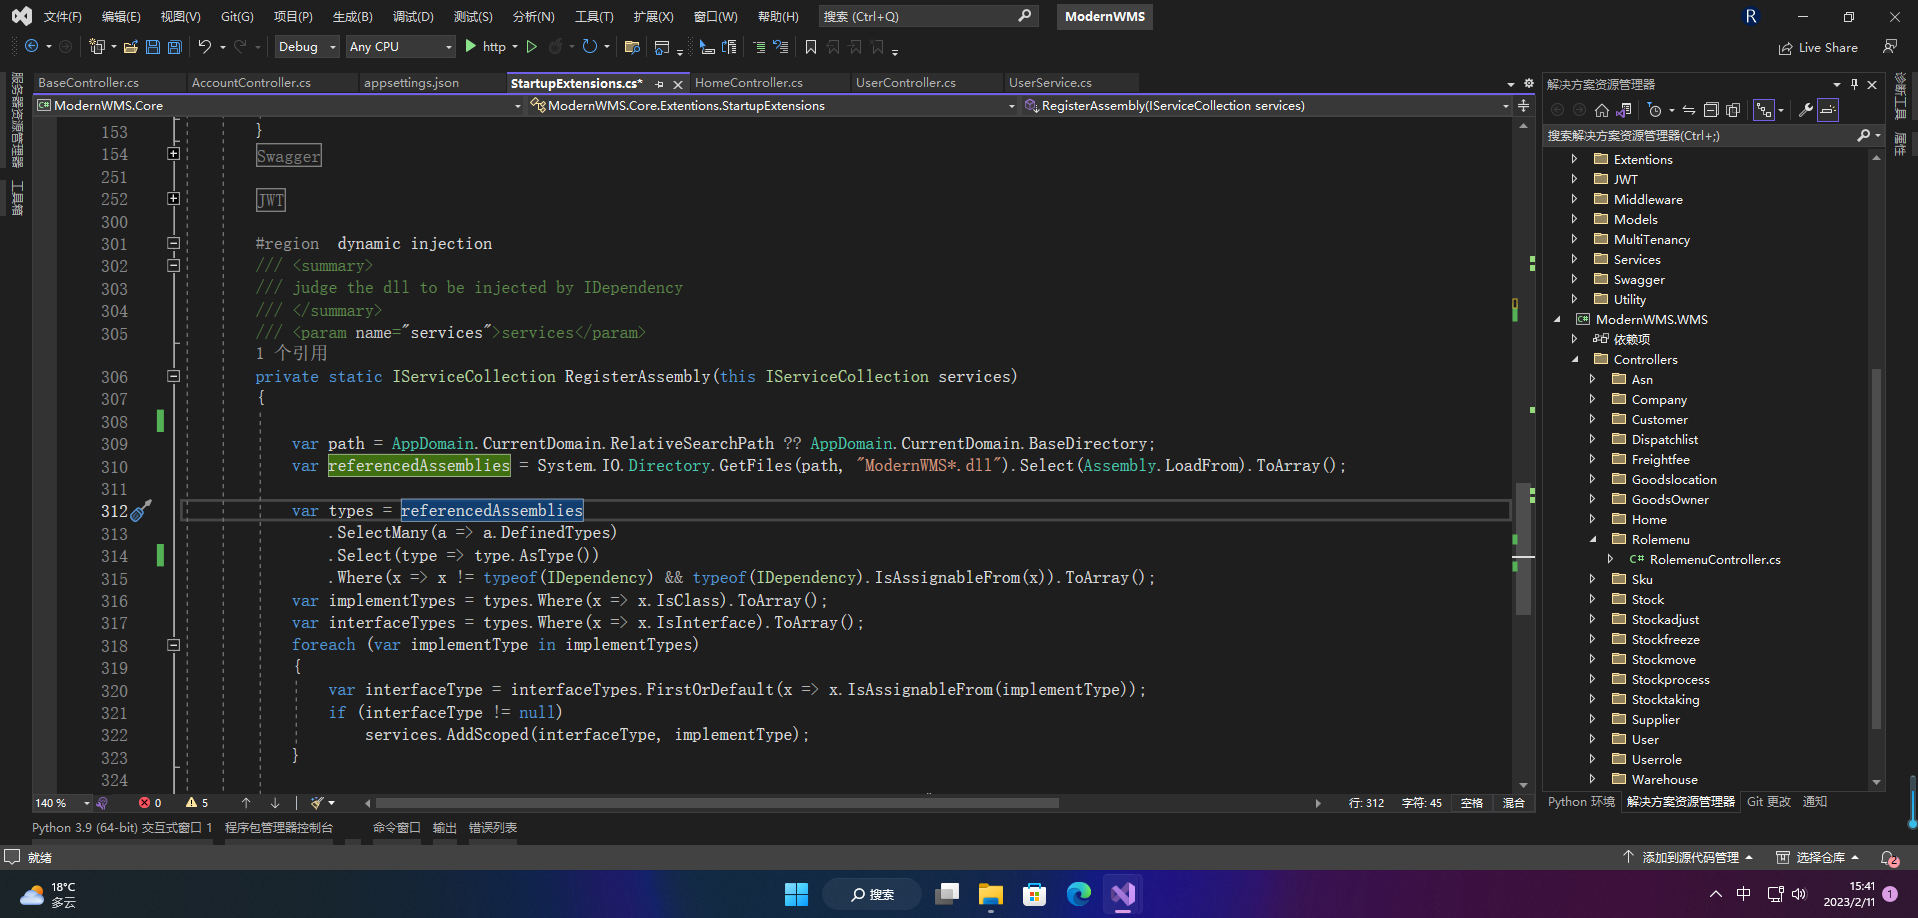Click the warnings count yellow triangle icon
The width and height of the screenshot is (1918, 918).
click(192, 803)
